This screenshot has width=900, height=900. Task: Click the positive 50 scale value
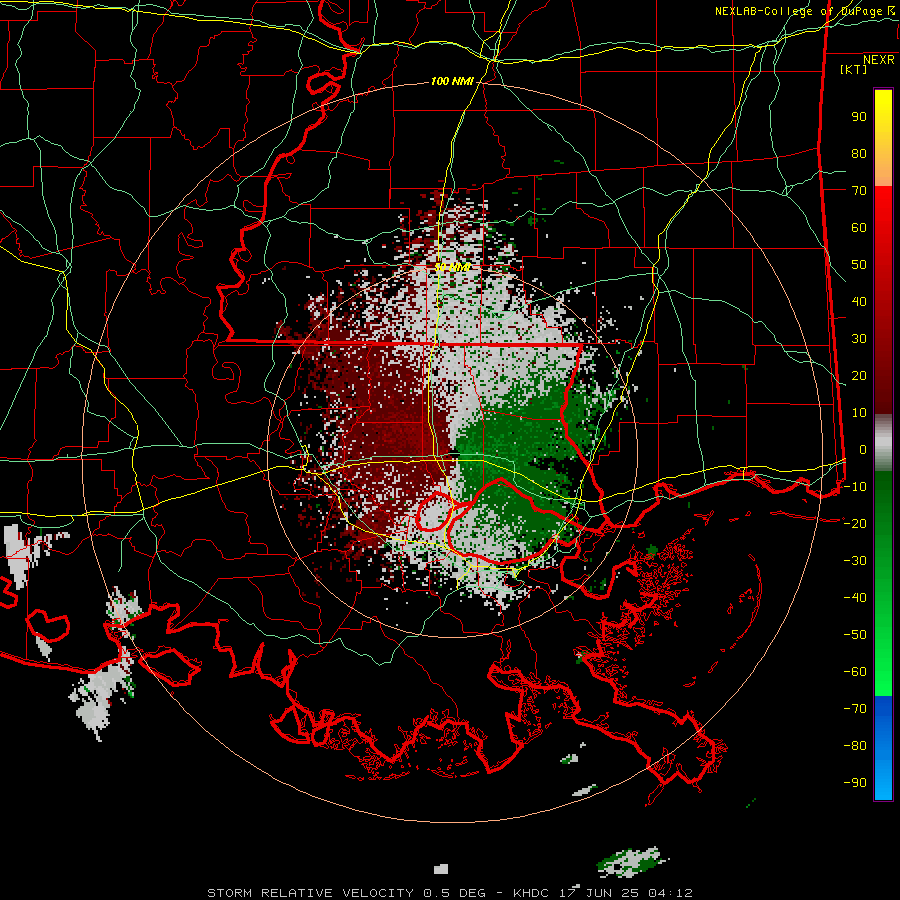(859, 265)
